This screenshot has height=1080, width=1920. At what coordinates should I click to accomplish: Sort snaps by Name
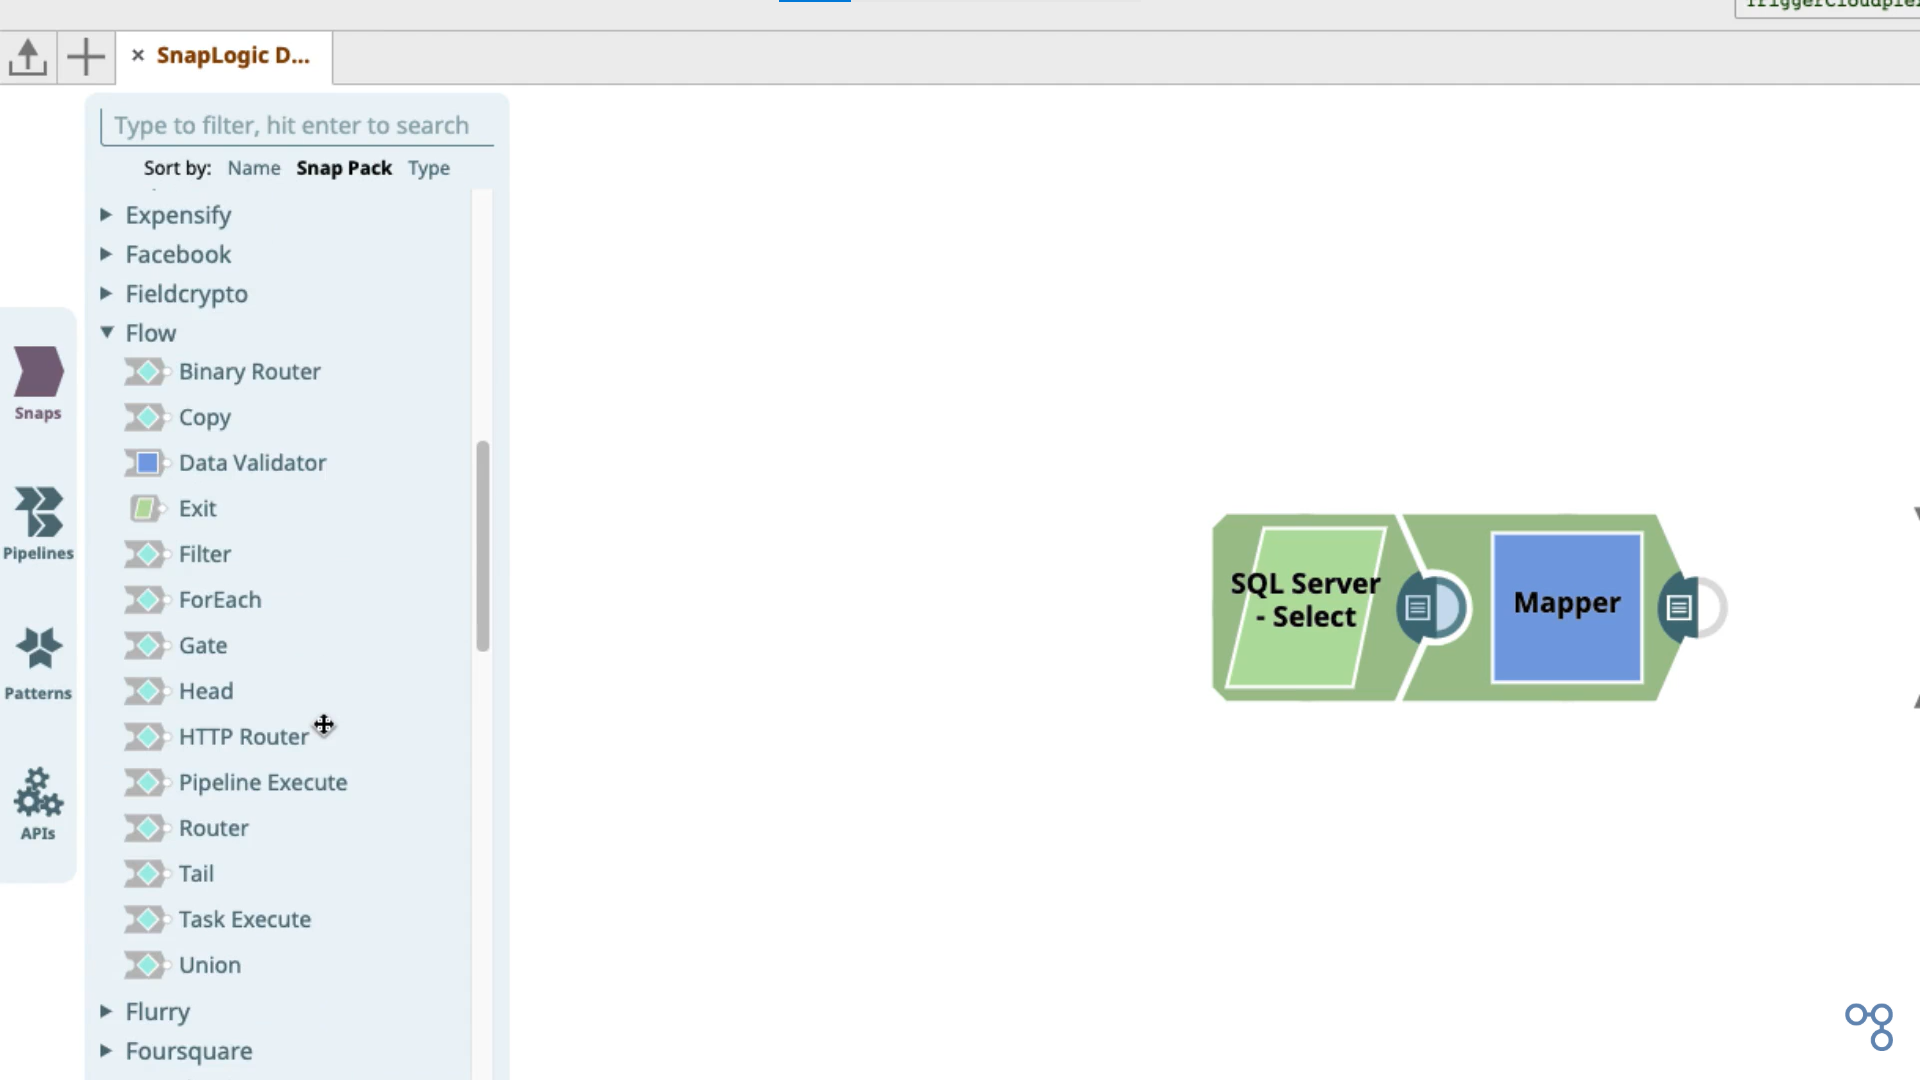tap(254, 168)
